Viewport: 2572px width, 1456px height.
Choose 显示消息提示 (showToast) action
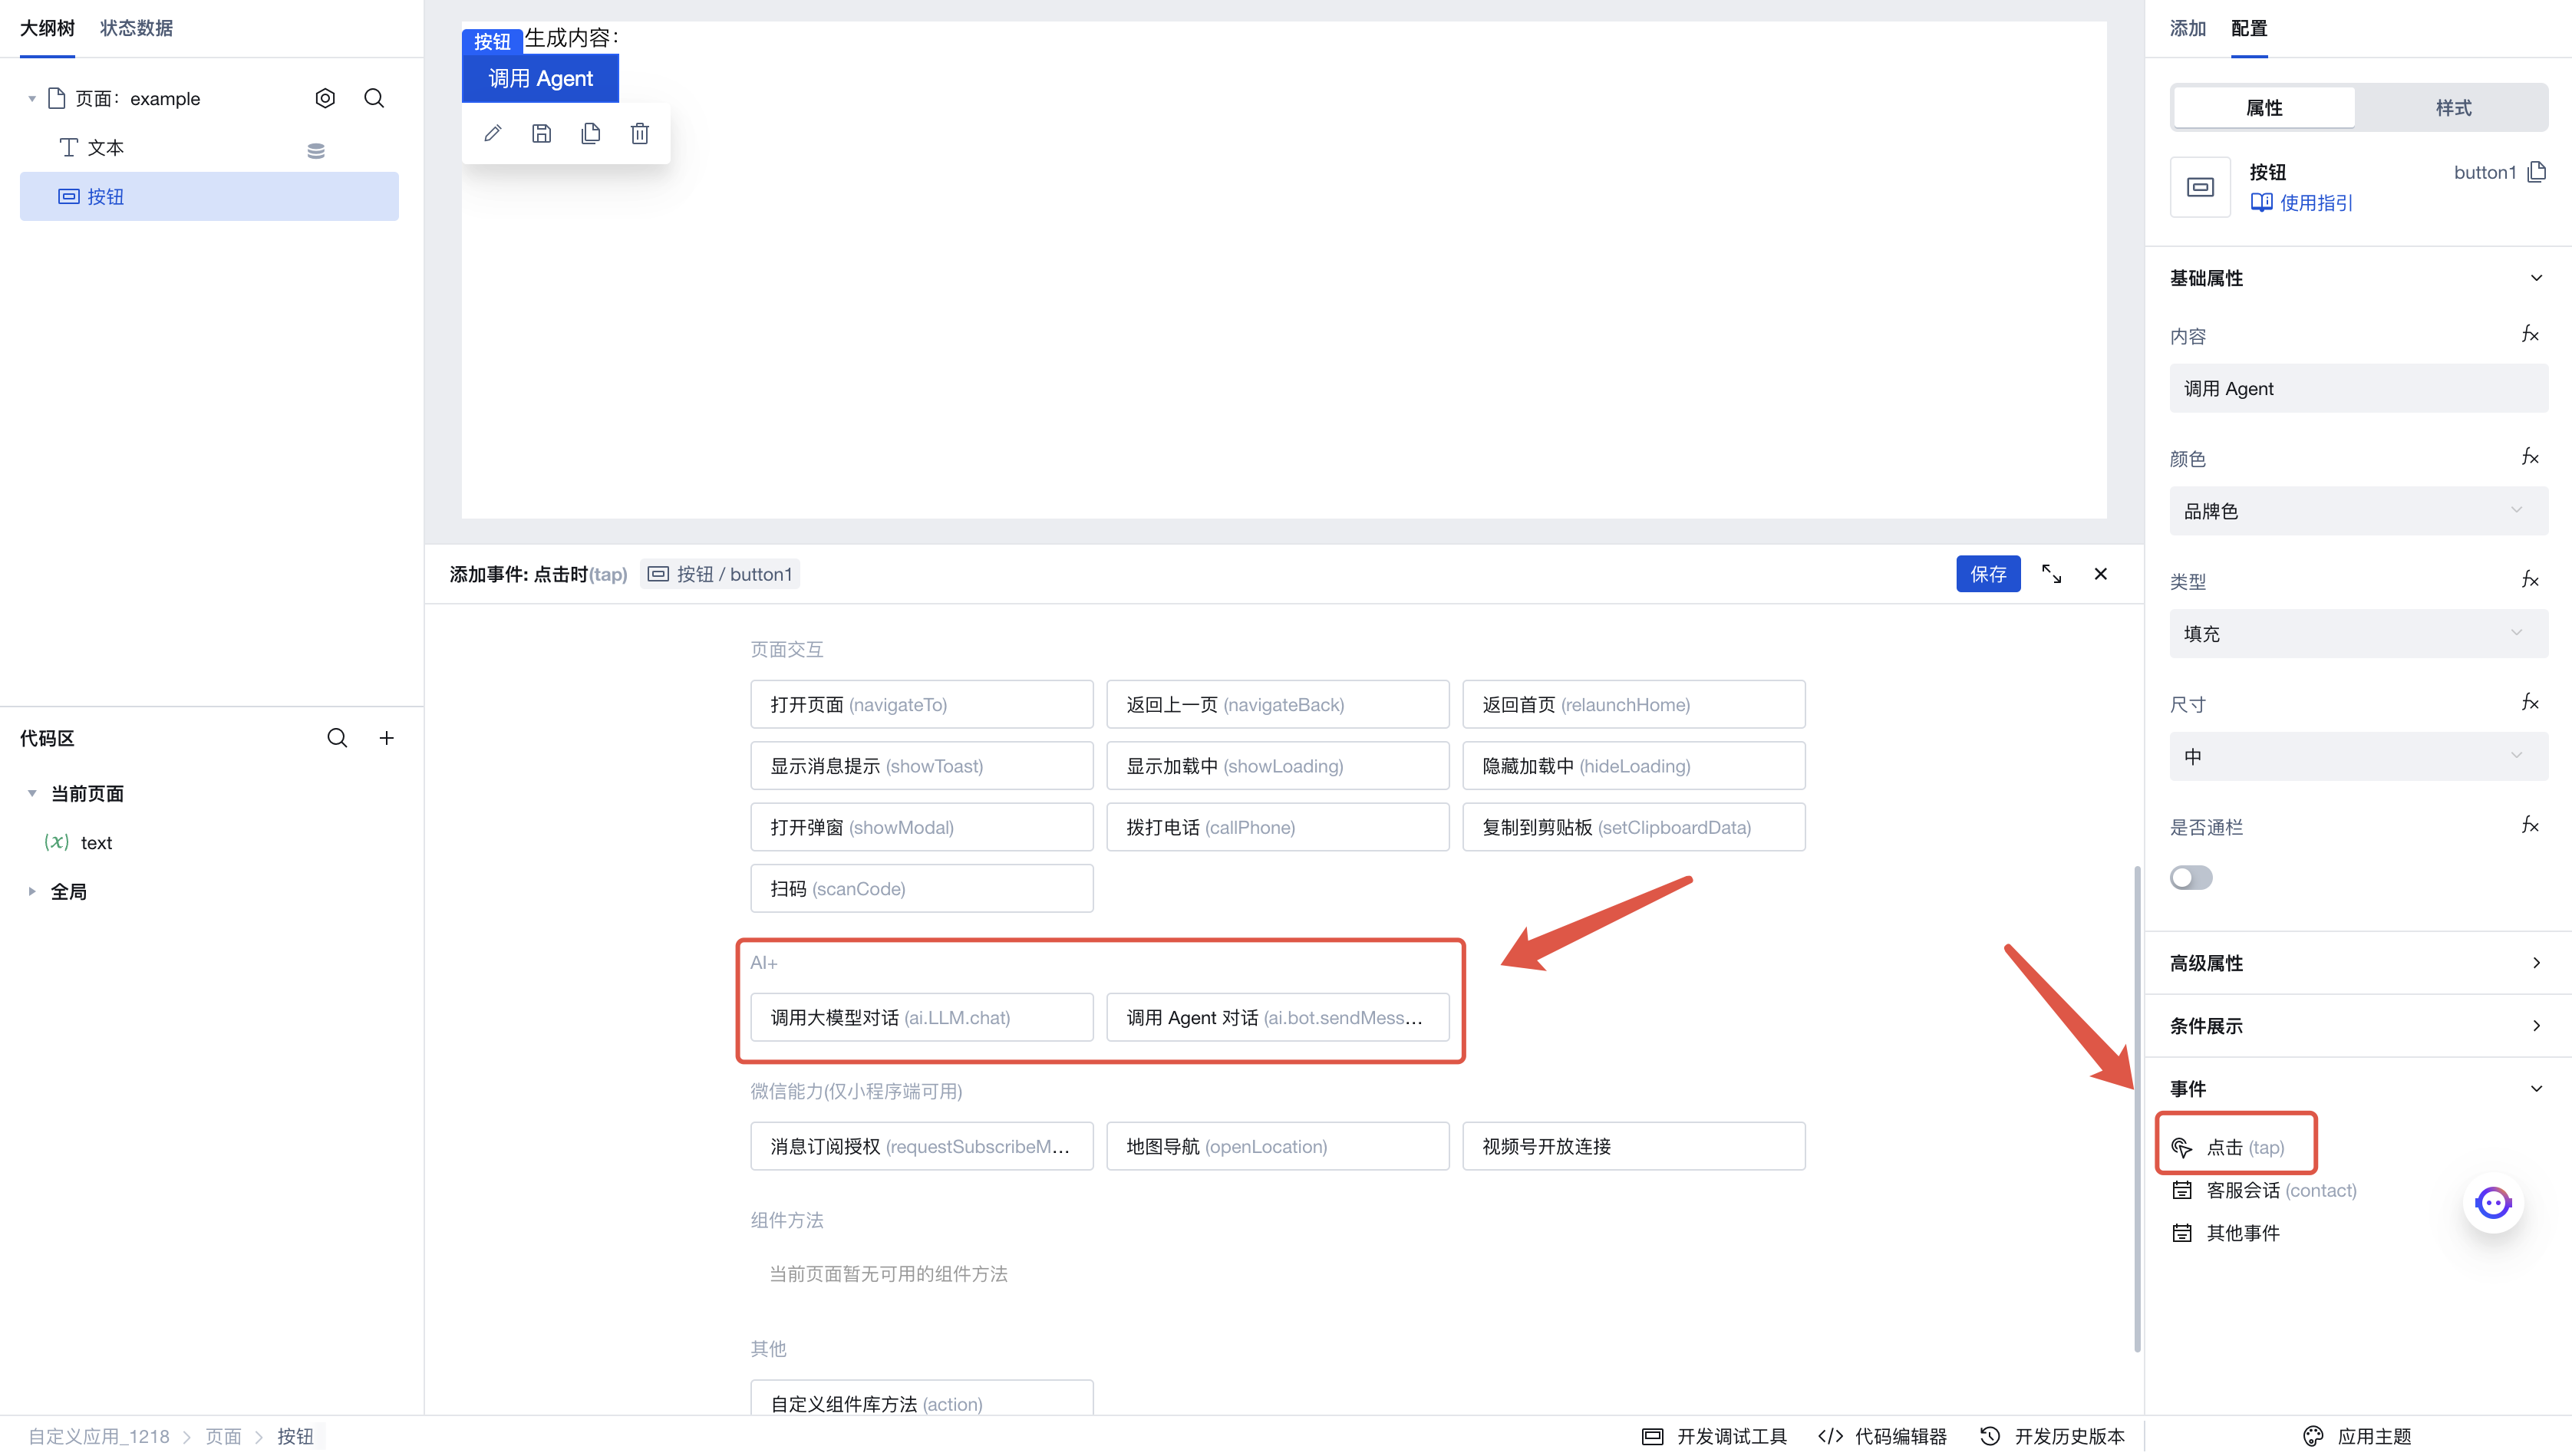[x=922, y=766]
